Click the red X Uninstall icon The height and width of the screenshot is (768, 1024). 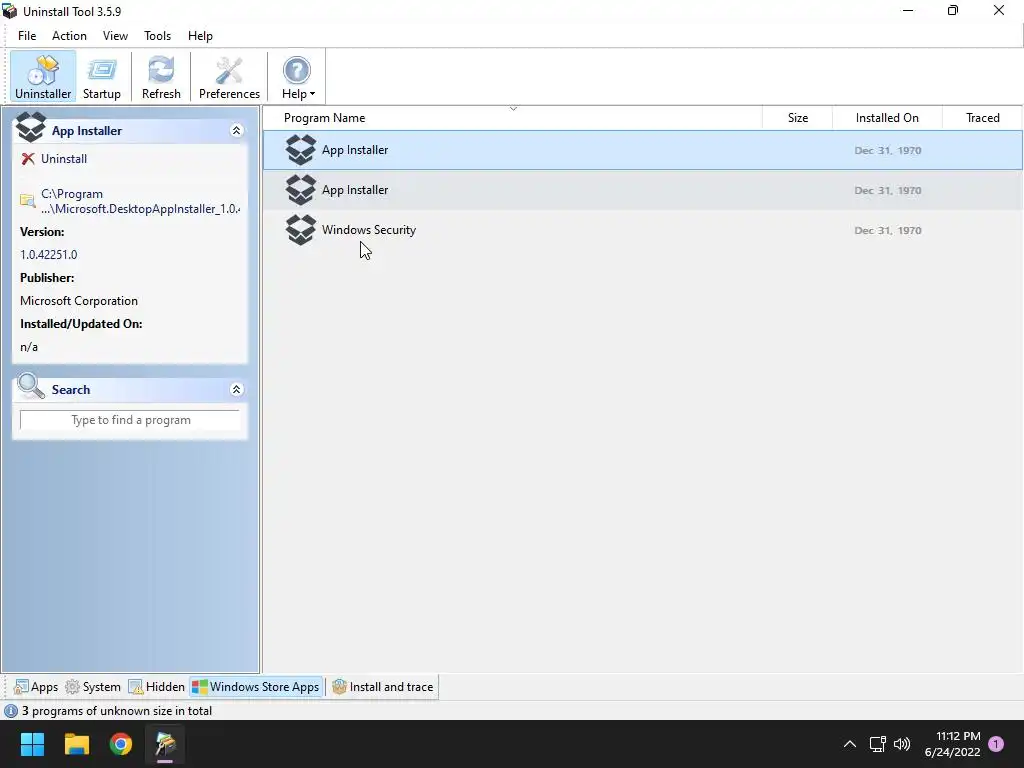point(27,159)
